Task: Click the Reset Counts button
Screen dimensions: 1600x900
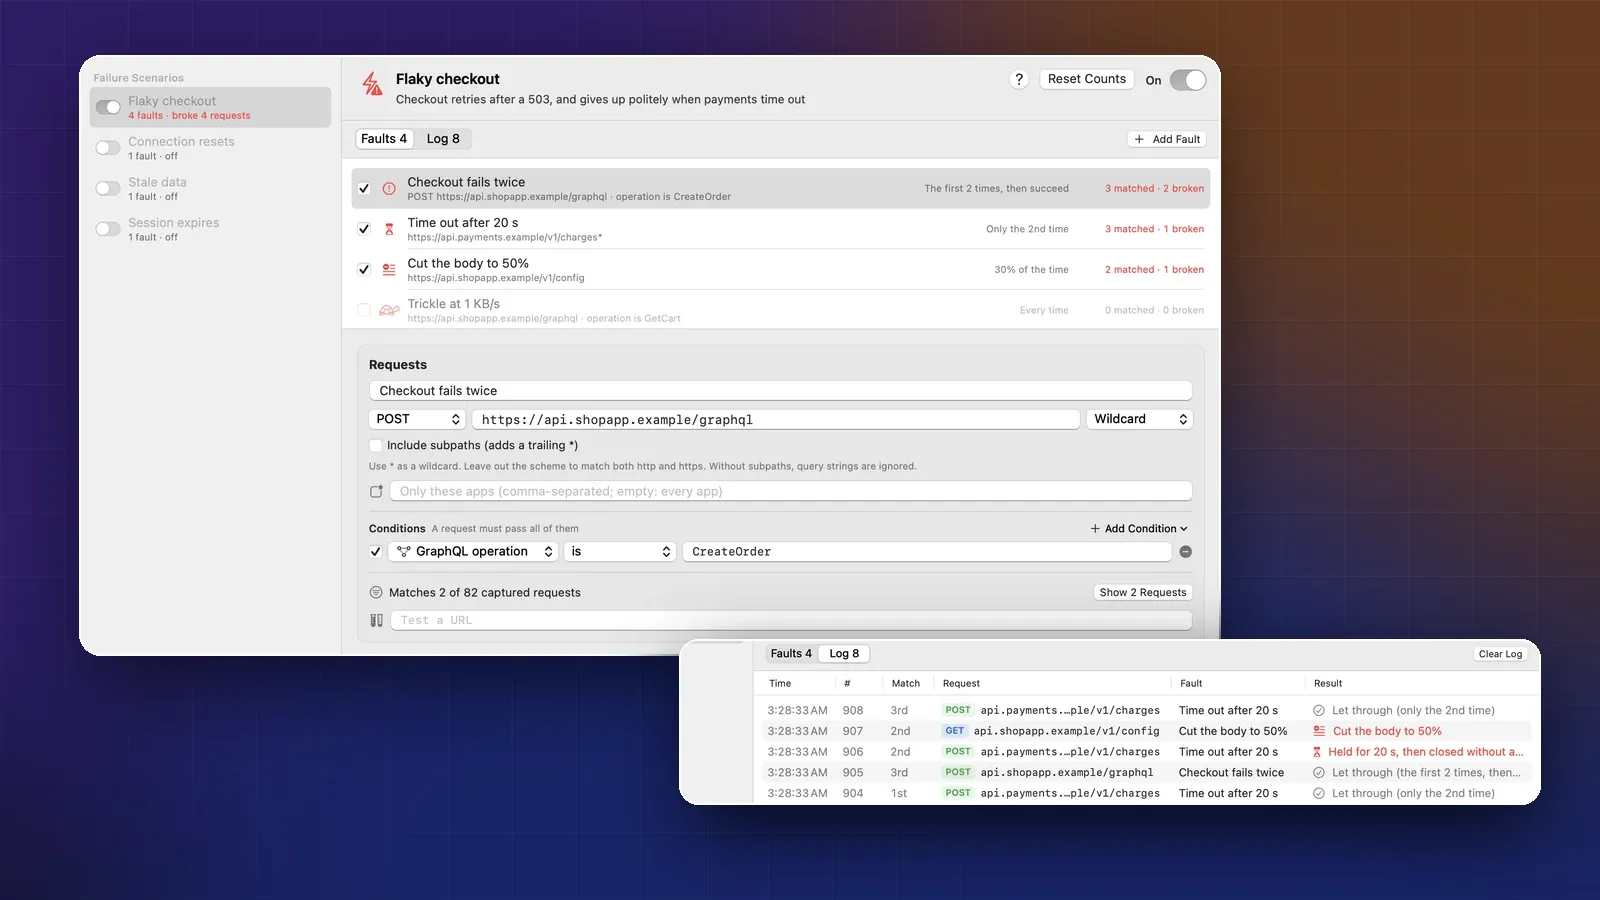Action: (1087, 79)
